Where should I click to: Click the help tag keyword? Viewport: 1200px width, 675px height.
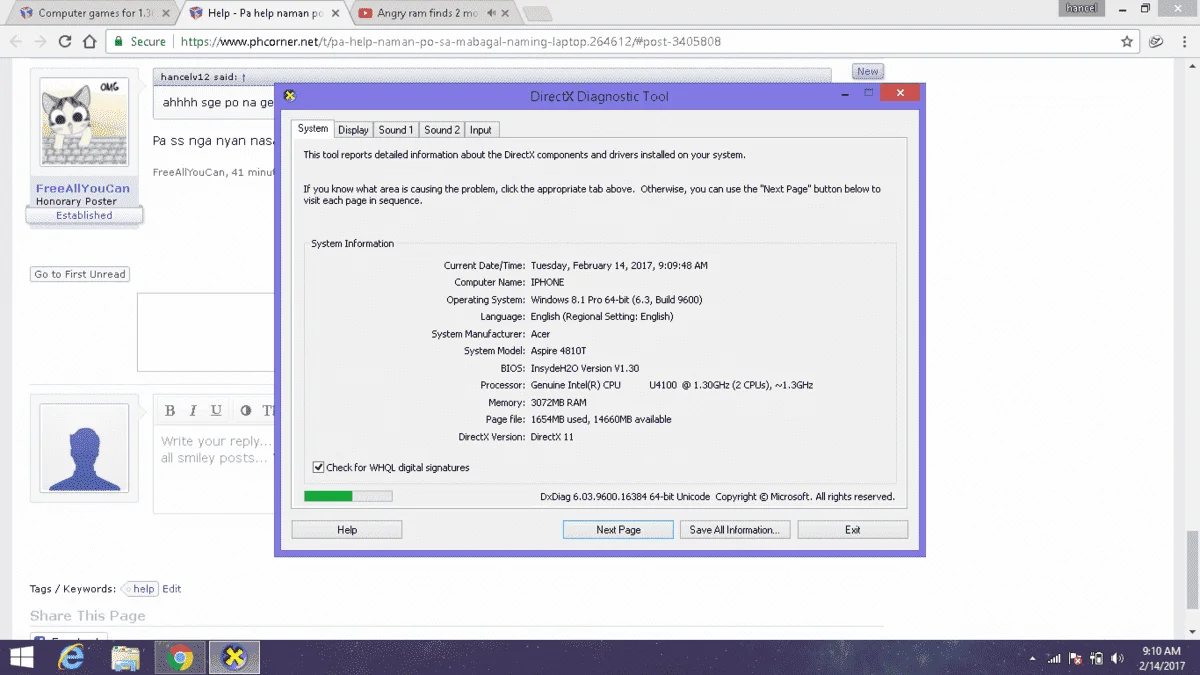coord(144,589)
